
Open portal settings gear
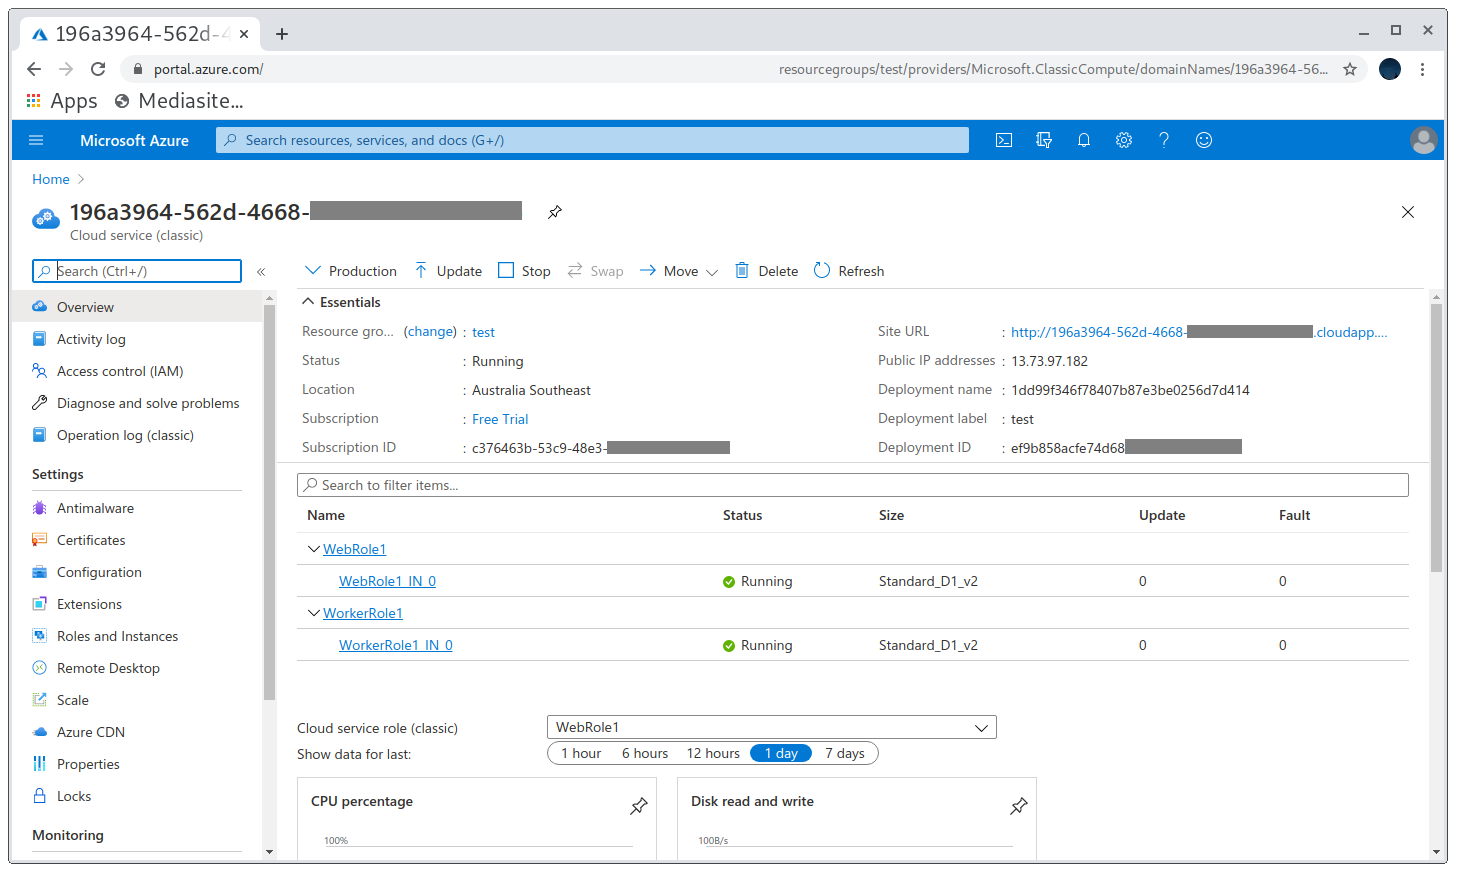[x=1124, y=140]
